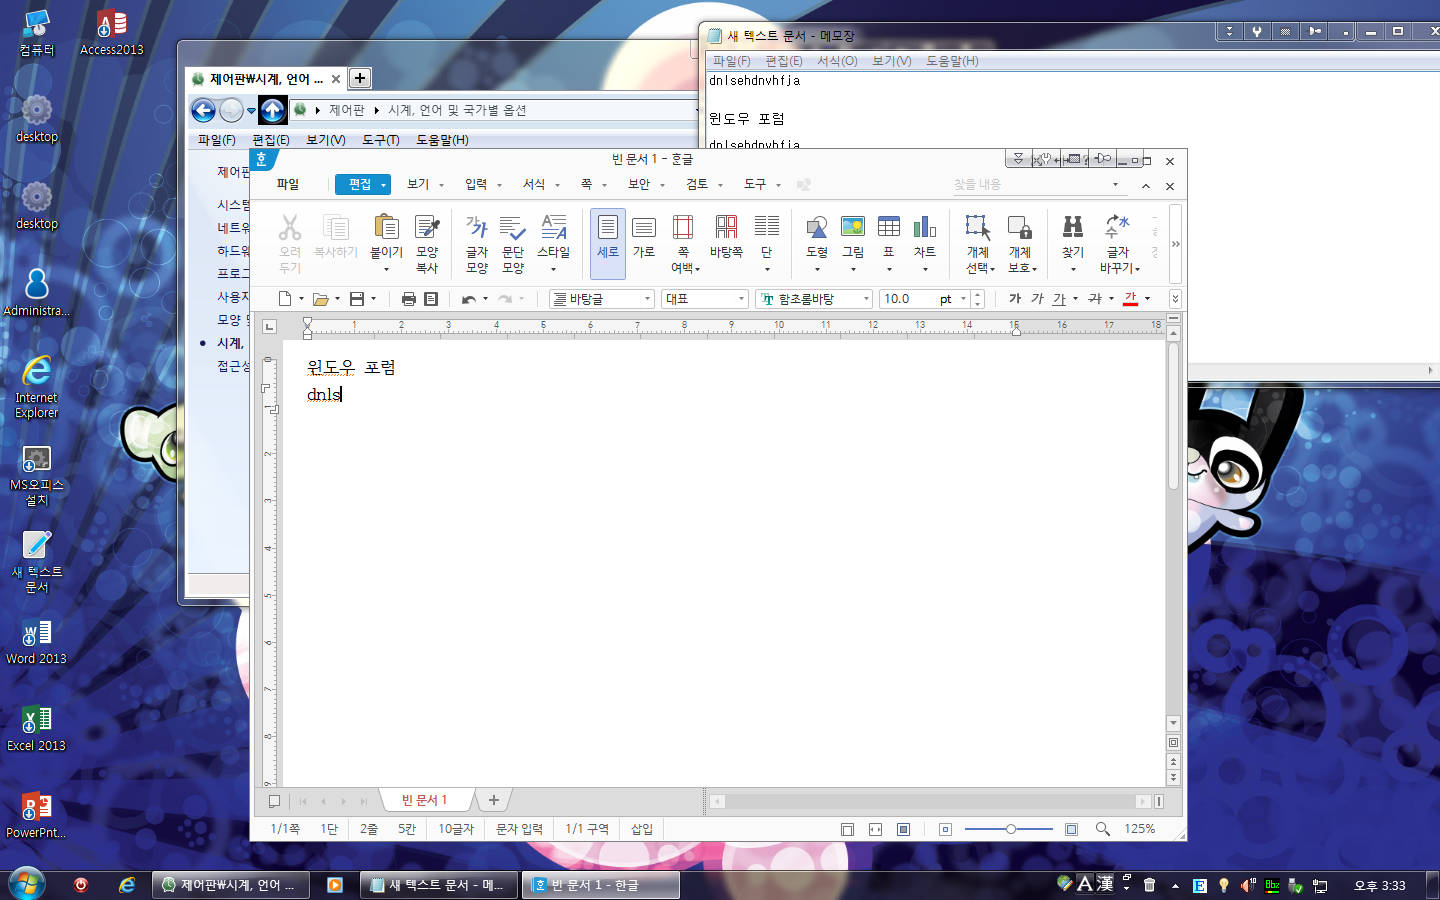Viewport: 1440px width, 900px height.
Task: Click the New Document icon in toolbar
Action: [x=285, y=299]
